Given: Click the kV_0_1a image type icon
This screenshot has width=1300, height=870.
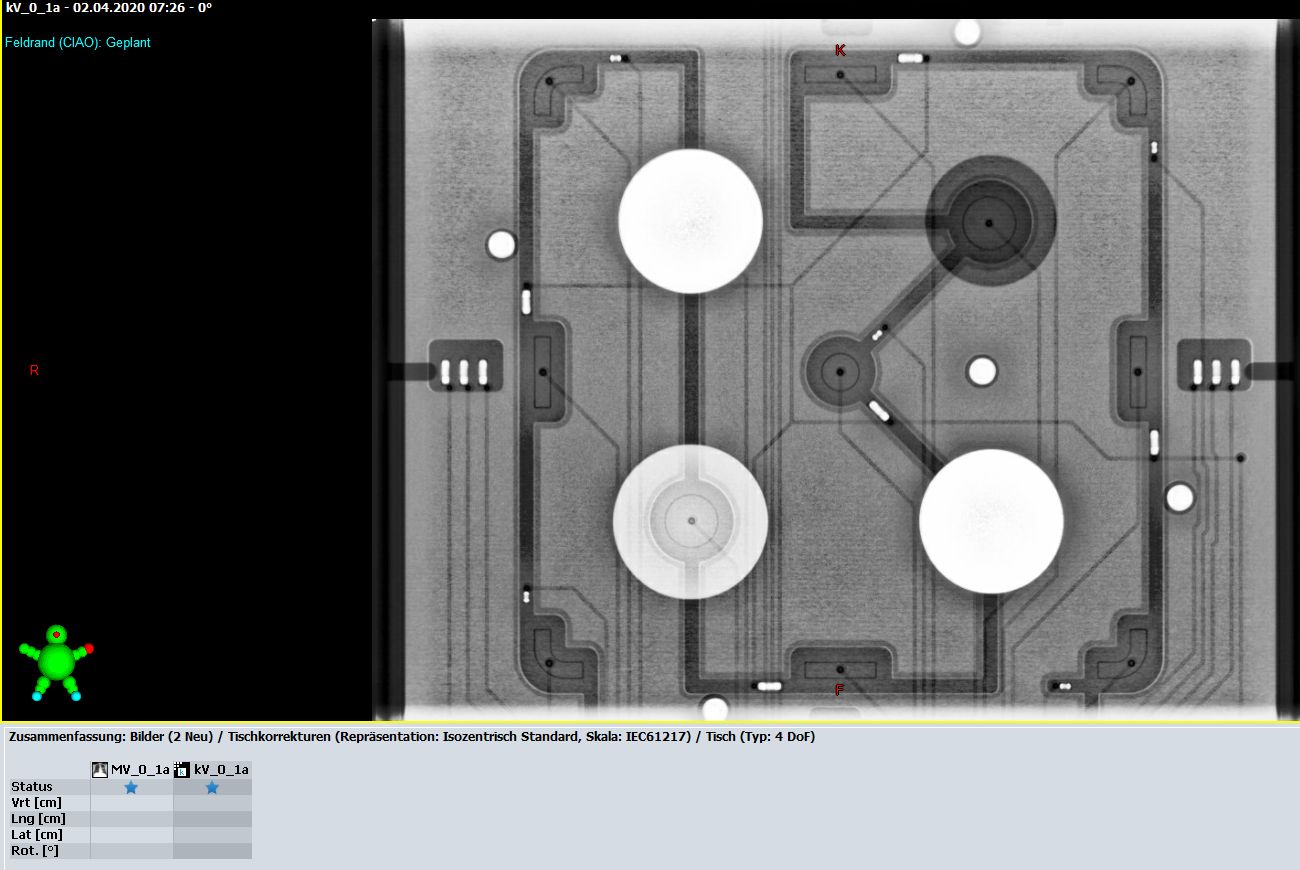Looking at the screenshot, I should [x=182, y=770].
